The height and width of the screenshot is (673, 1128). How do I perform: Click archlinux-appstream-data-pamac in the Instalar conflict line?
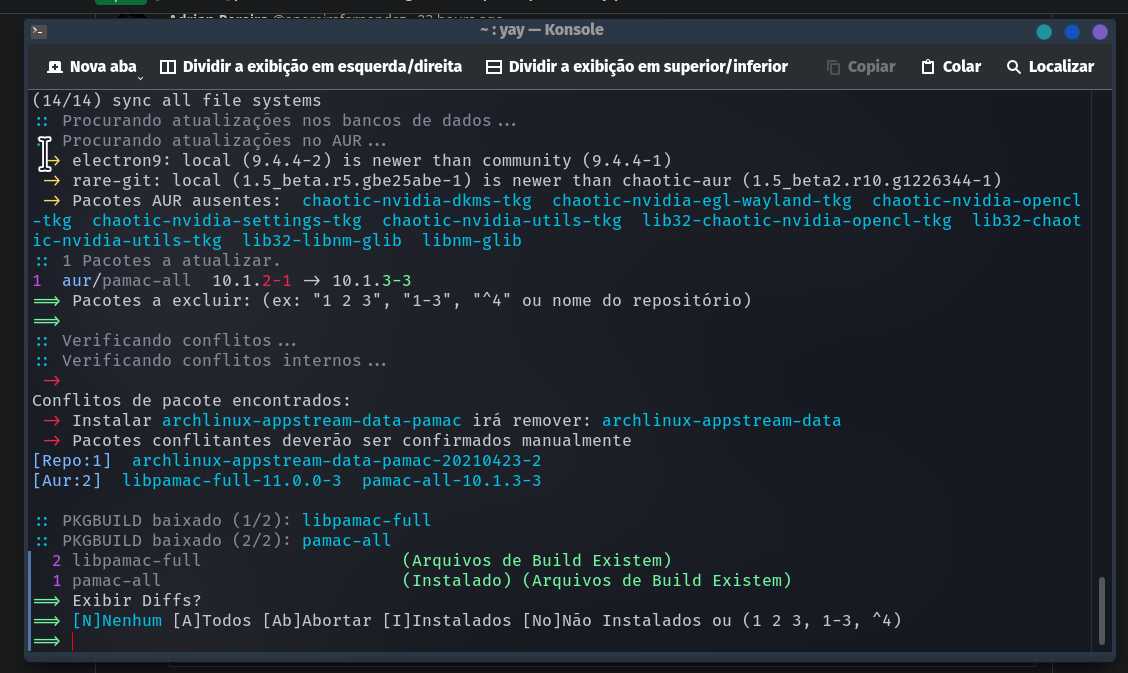pos(311,421)
